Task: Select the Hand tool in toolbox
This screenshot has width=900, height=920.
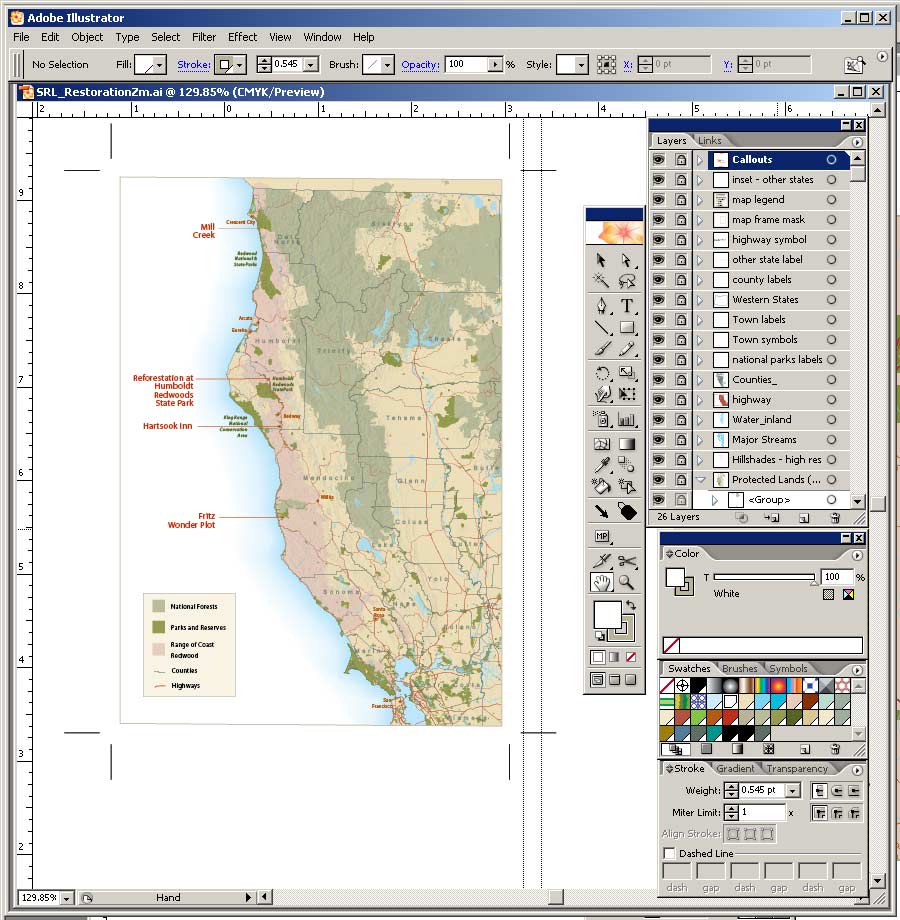Action: point(601,582)
